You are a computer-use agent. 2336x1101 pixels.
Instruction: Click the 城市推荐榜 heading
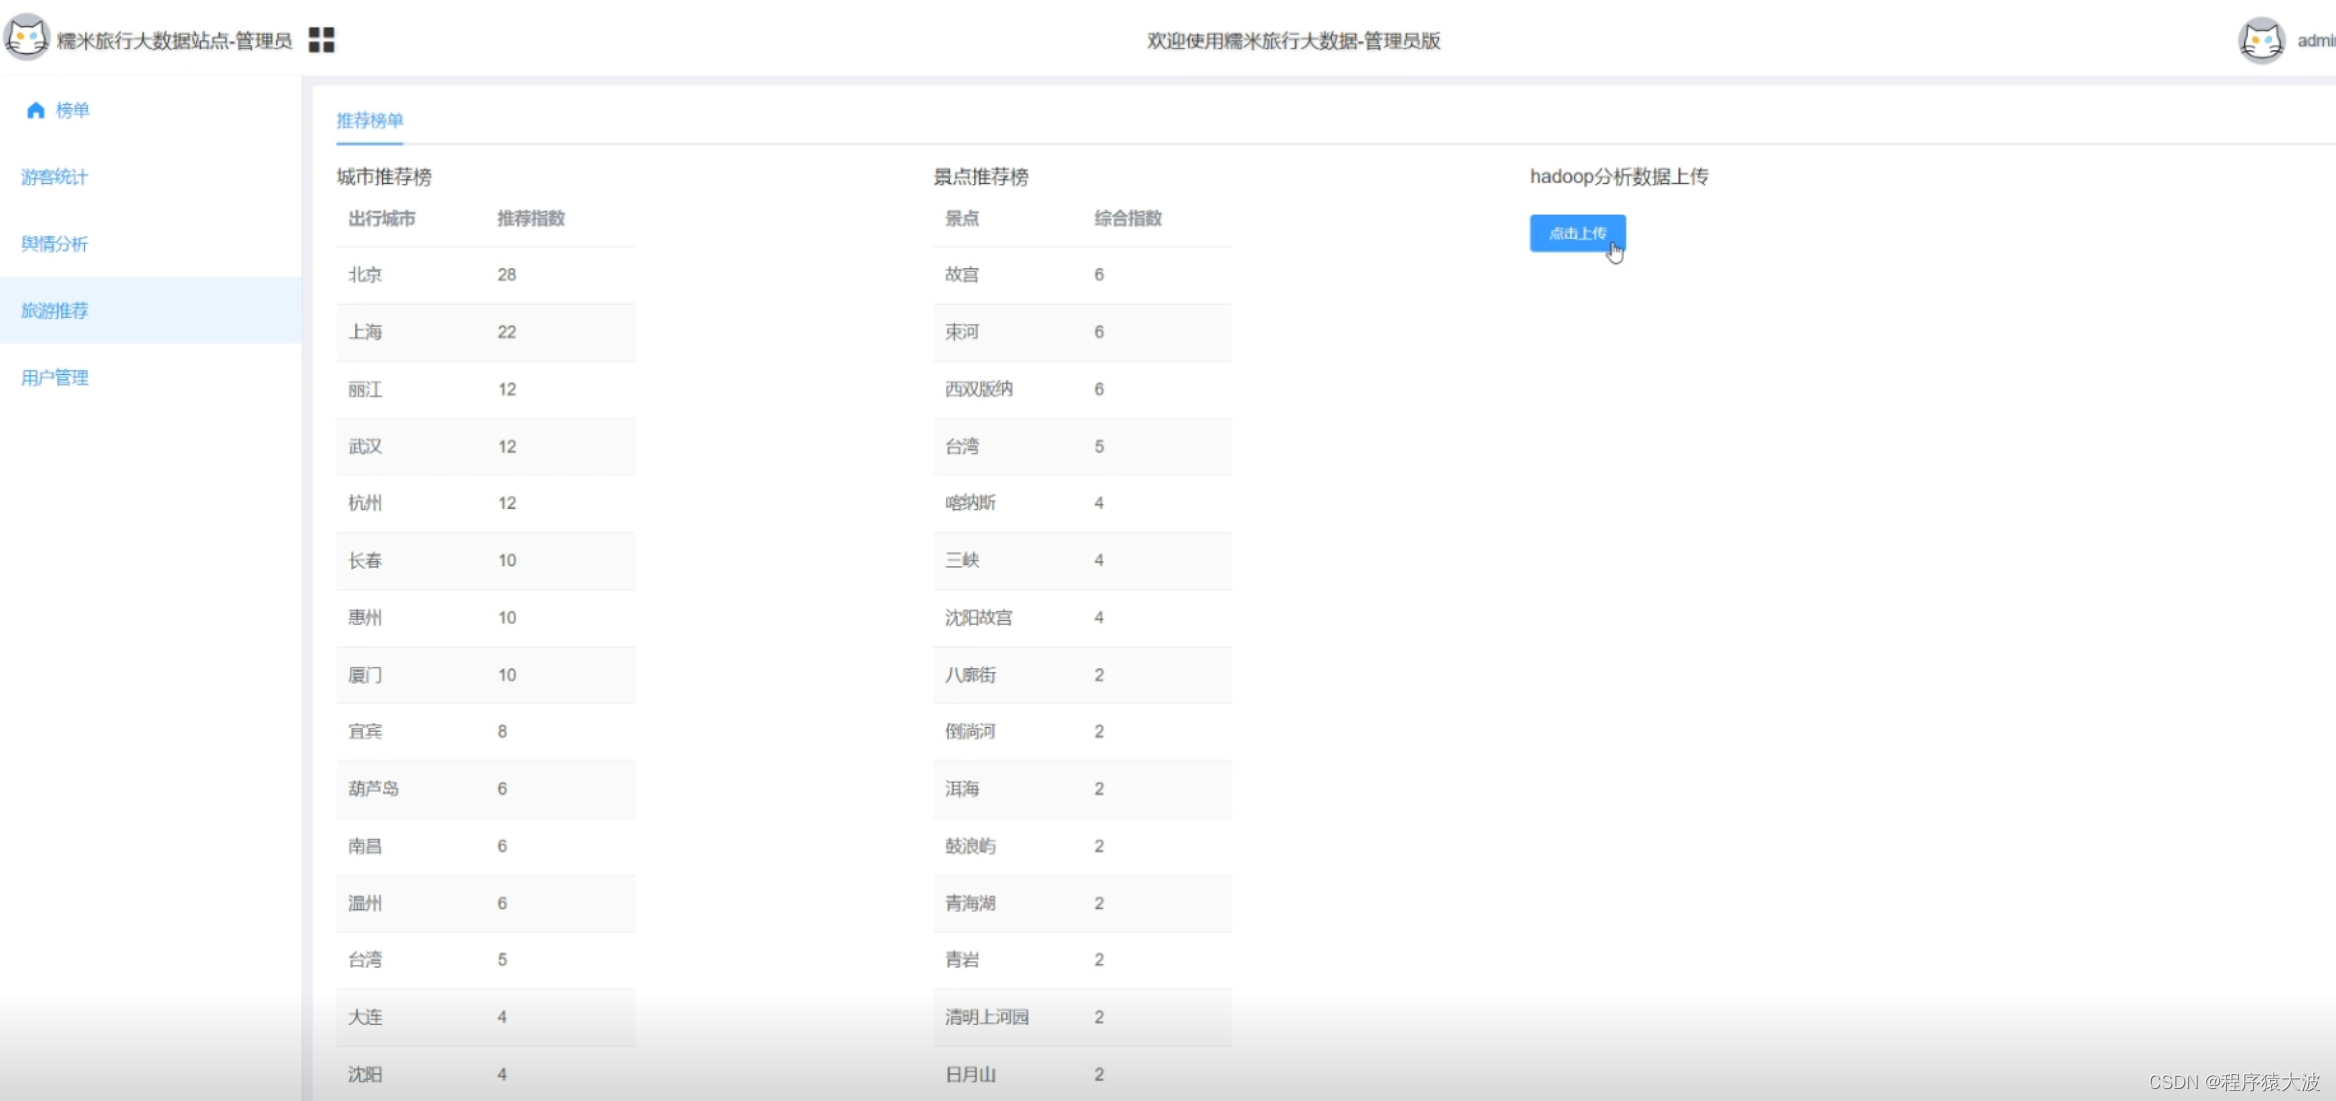[387, 176]
